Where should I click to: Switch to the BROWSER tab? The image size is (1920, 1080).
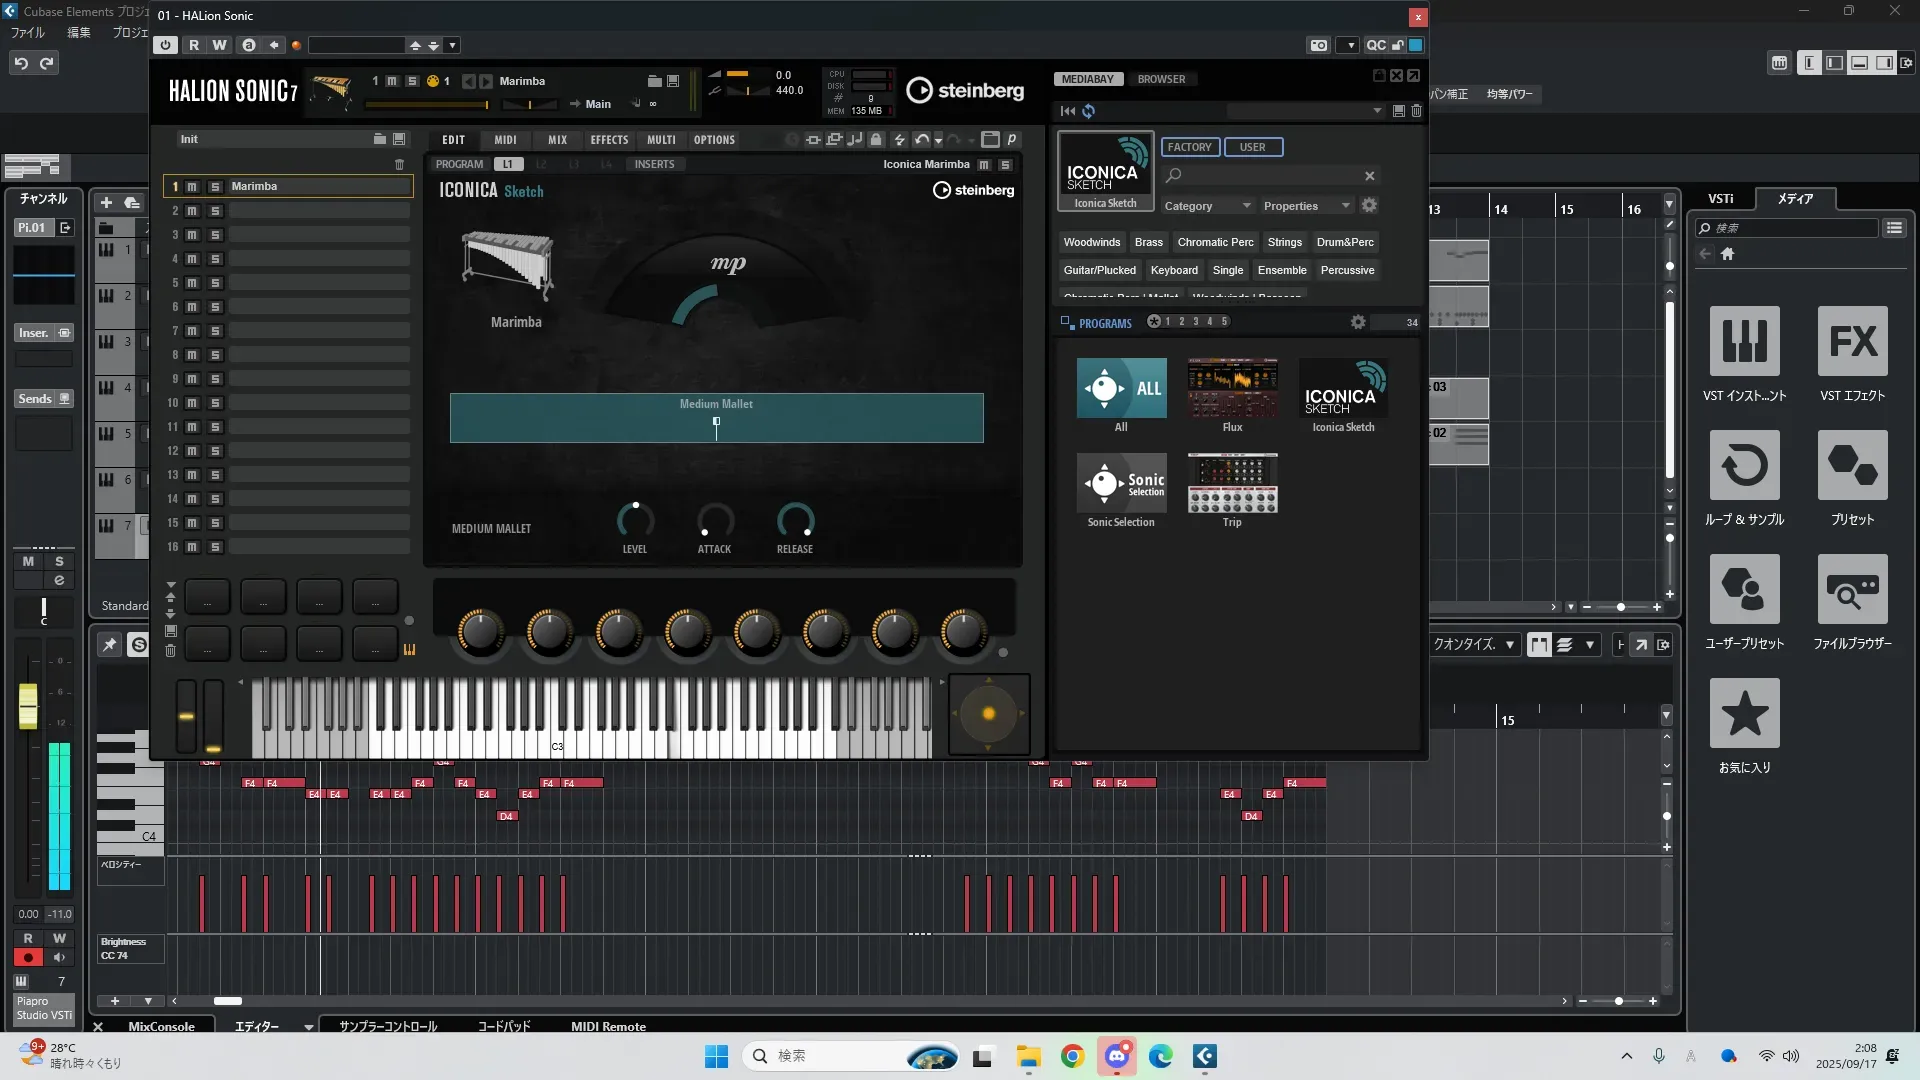pyautogui.click(x=1161, y=79)
